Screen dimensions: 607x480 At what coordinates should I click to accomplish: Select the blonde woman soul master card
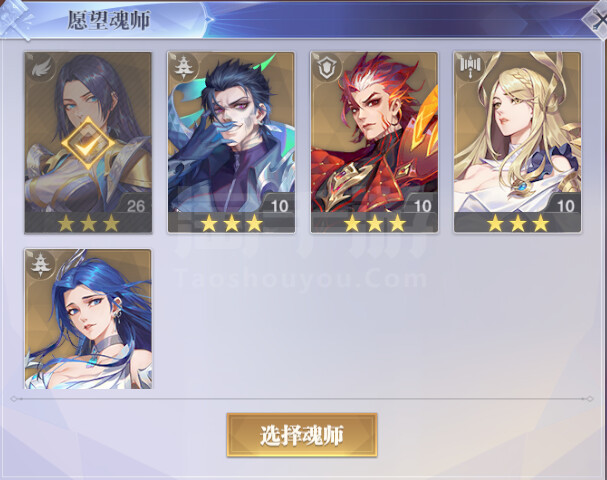(518, 142)
